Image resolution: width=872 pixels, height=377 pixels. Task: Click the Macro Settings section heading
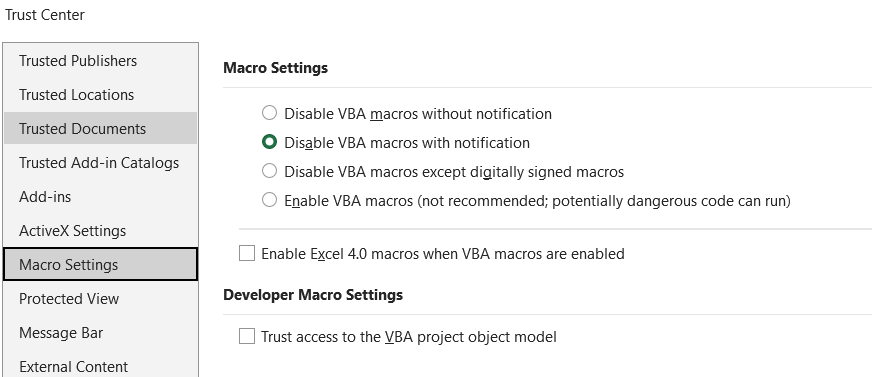coord(275,68)
